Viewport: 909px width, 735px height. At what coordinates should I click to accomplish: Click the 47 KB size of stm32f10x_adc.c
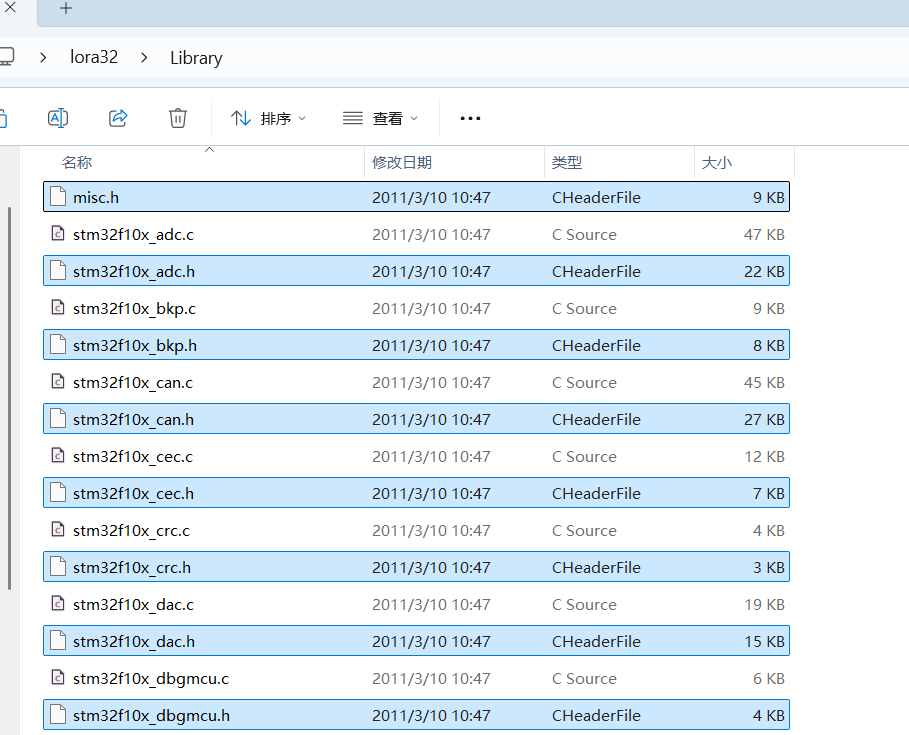pos(764,235)
